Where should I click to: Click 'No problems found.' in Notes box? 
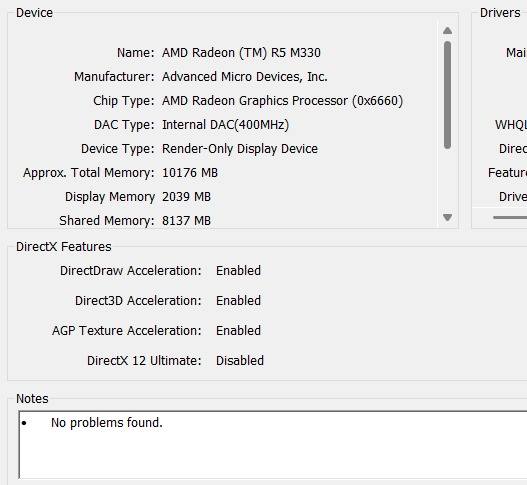point(107,423)
